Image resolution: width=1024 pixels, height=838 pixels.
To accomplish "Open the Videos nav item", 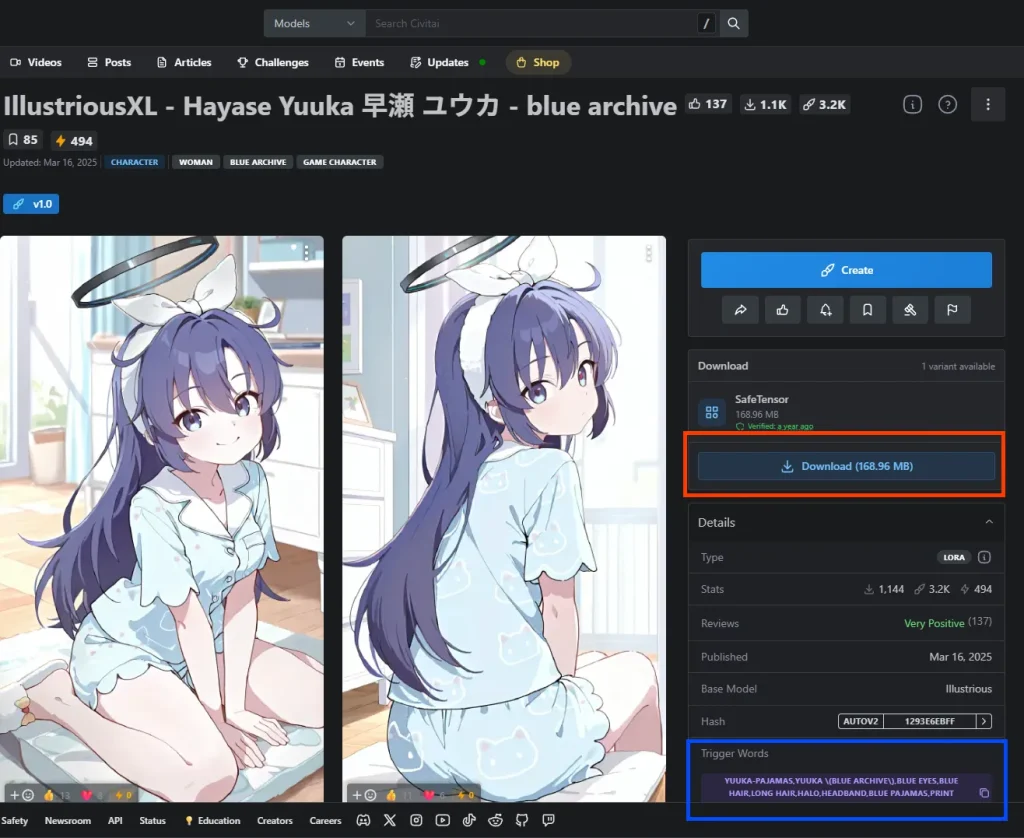I will [x=36, y=63].
